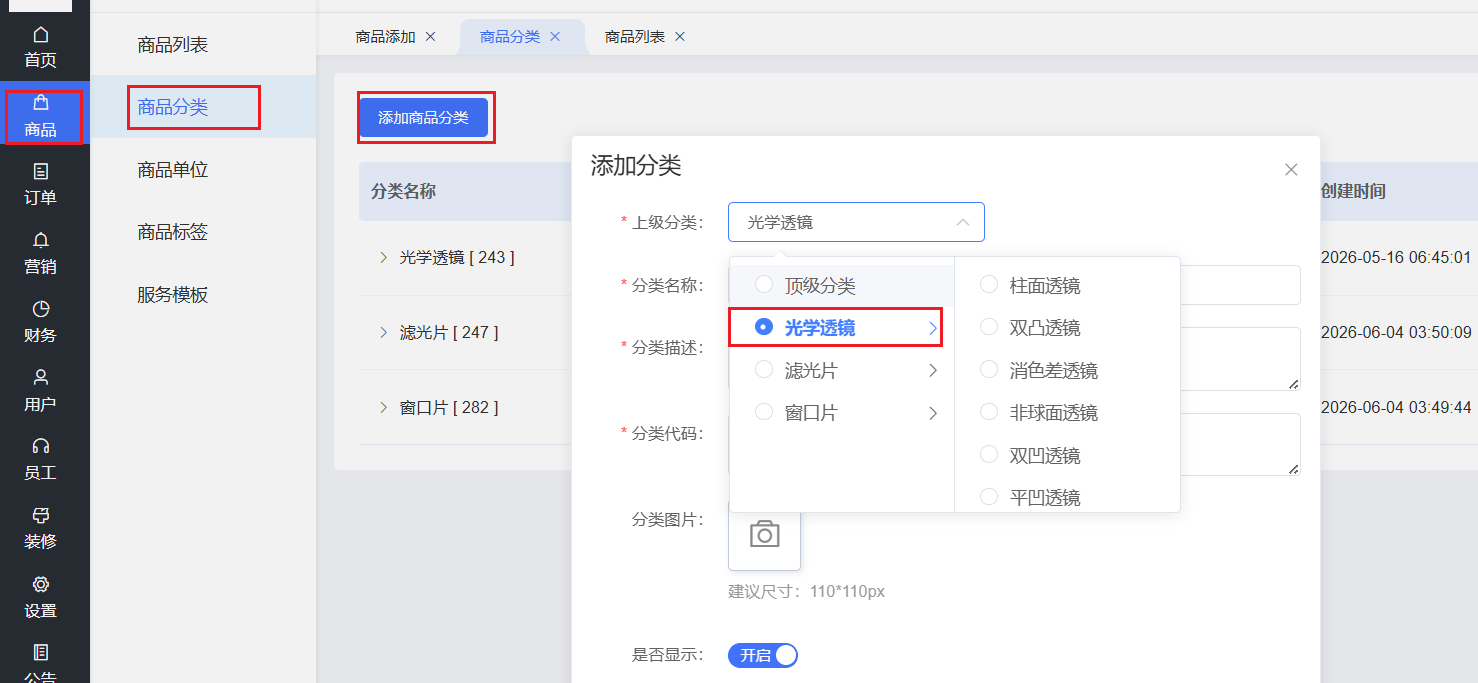Viewport: 1478px width, 683px height.
Task: Open the 设置 settings gear icon
Action: click(x=41, y=585)
